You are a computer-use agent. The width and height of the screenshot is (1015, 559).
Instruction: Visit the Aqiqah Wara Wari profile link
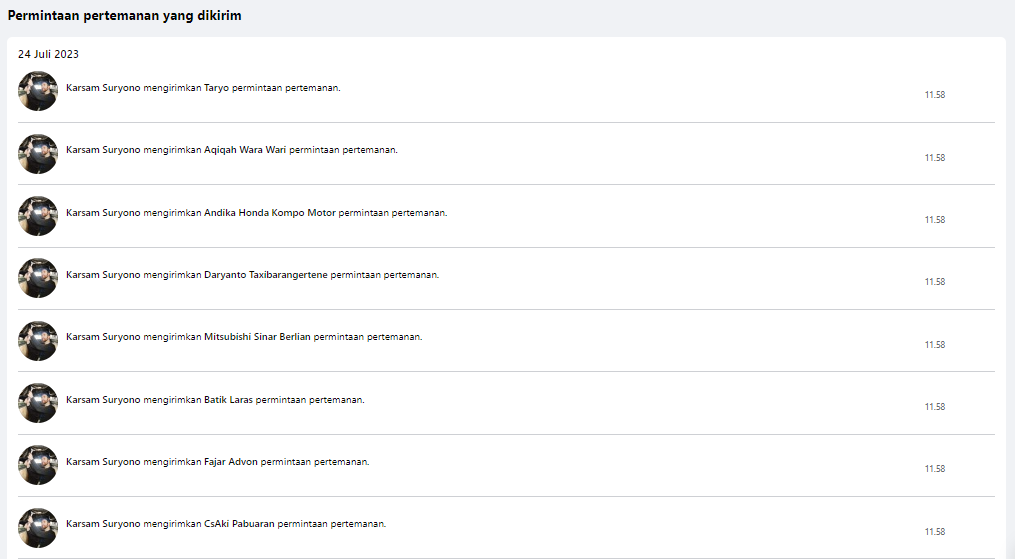click(x=245, y=150)
